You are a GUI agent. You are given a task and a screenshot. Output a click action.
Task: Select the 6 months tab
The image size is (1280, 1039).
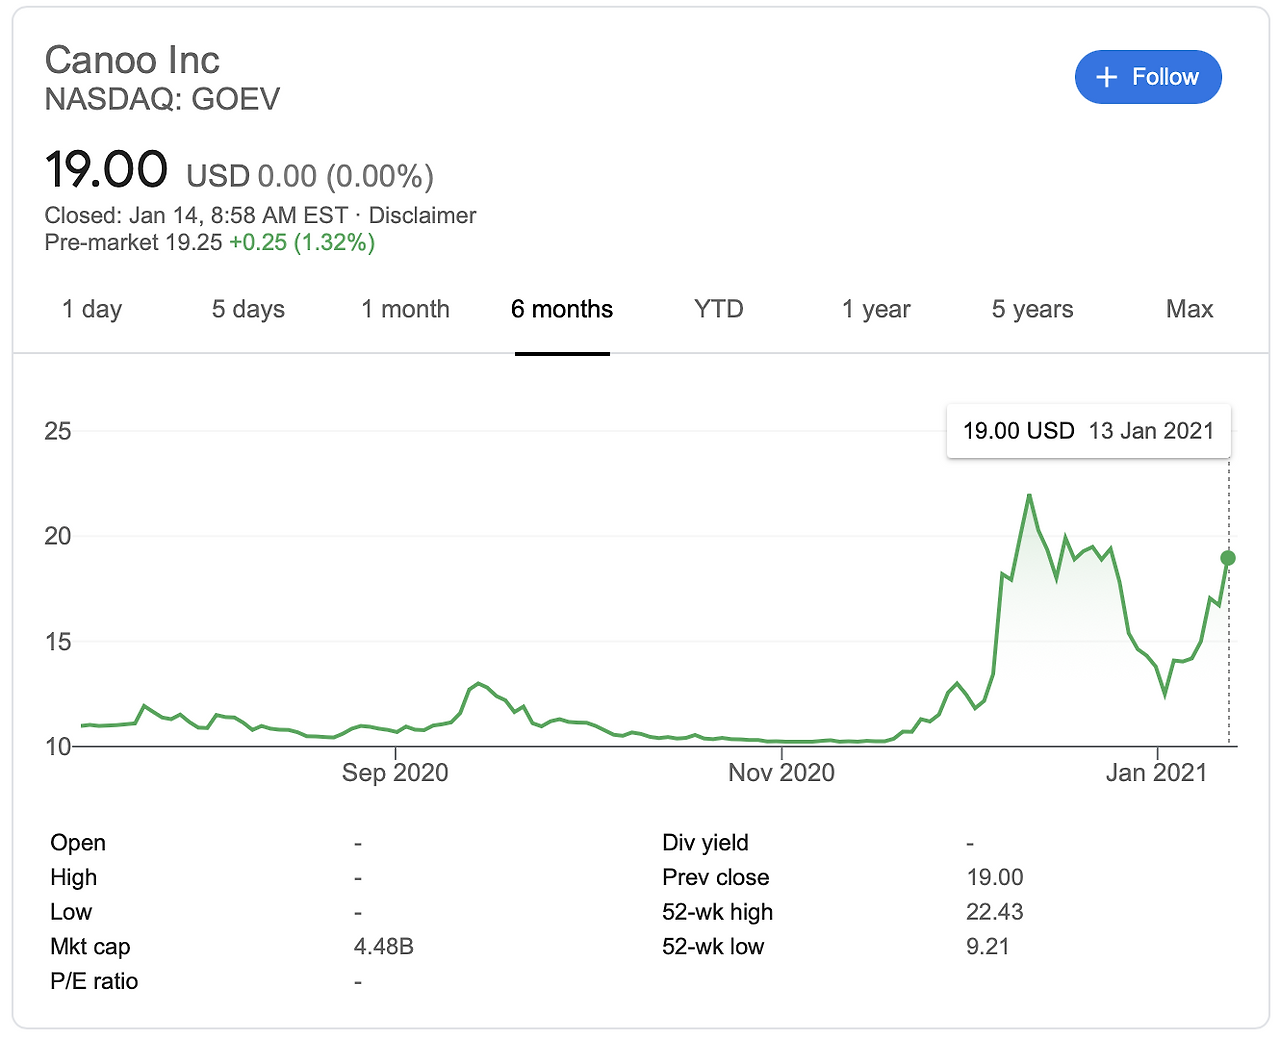coord(562,309)
